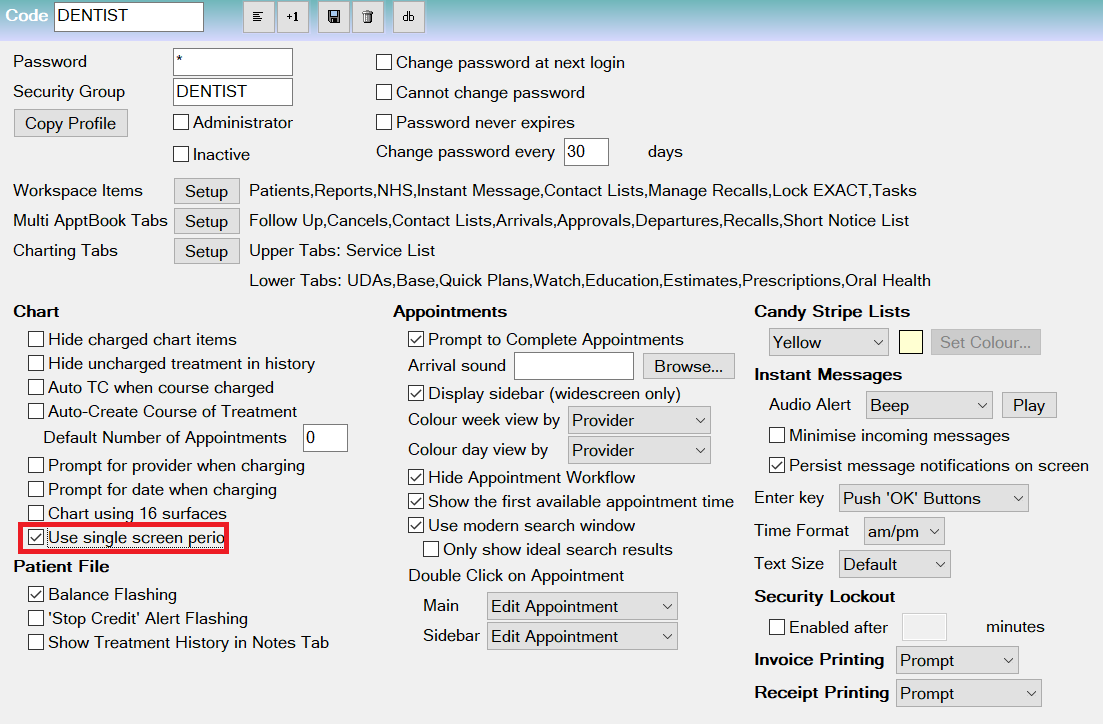1103x724 pixels.
Task: Enable Password never expires option
Action: 384,122
